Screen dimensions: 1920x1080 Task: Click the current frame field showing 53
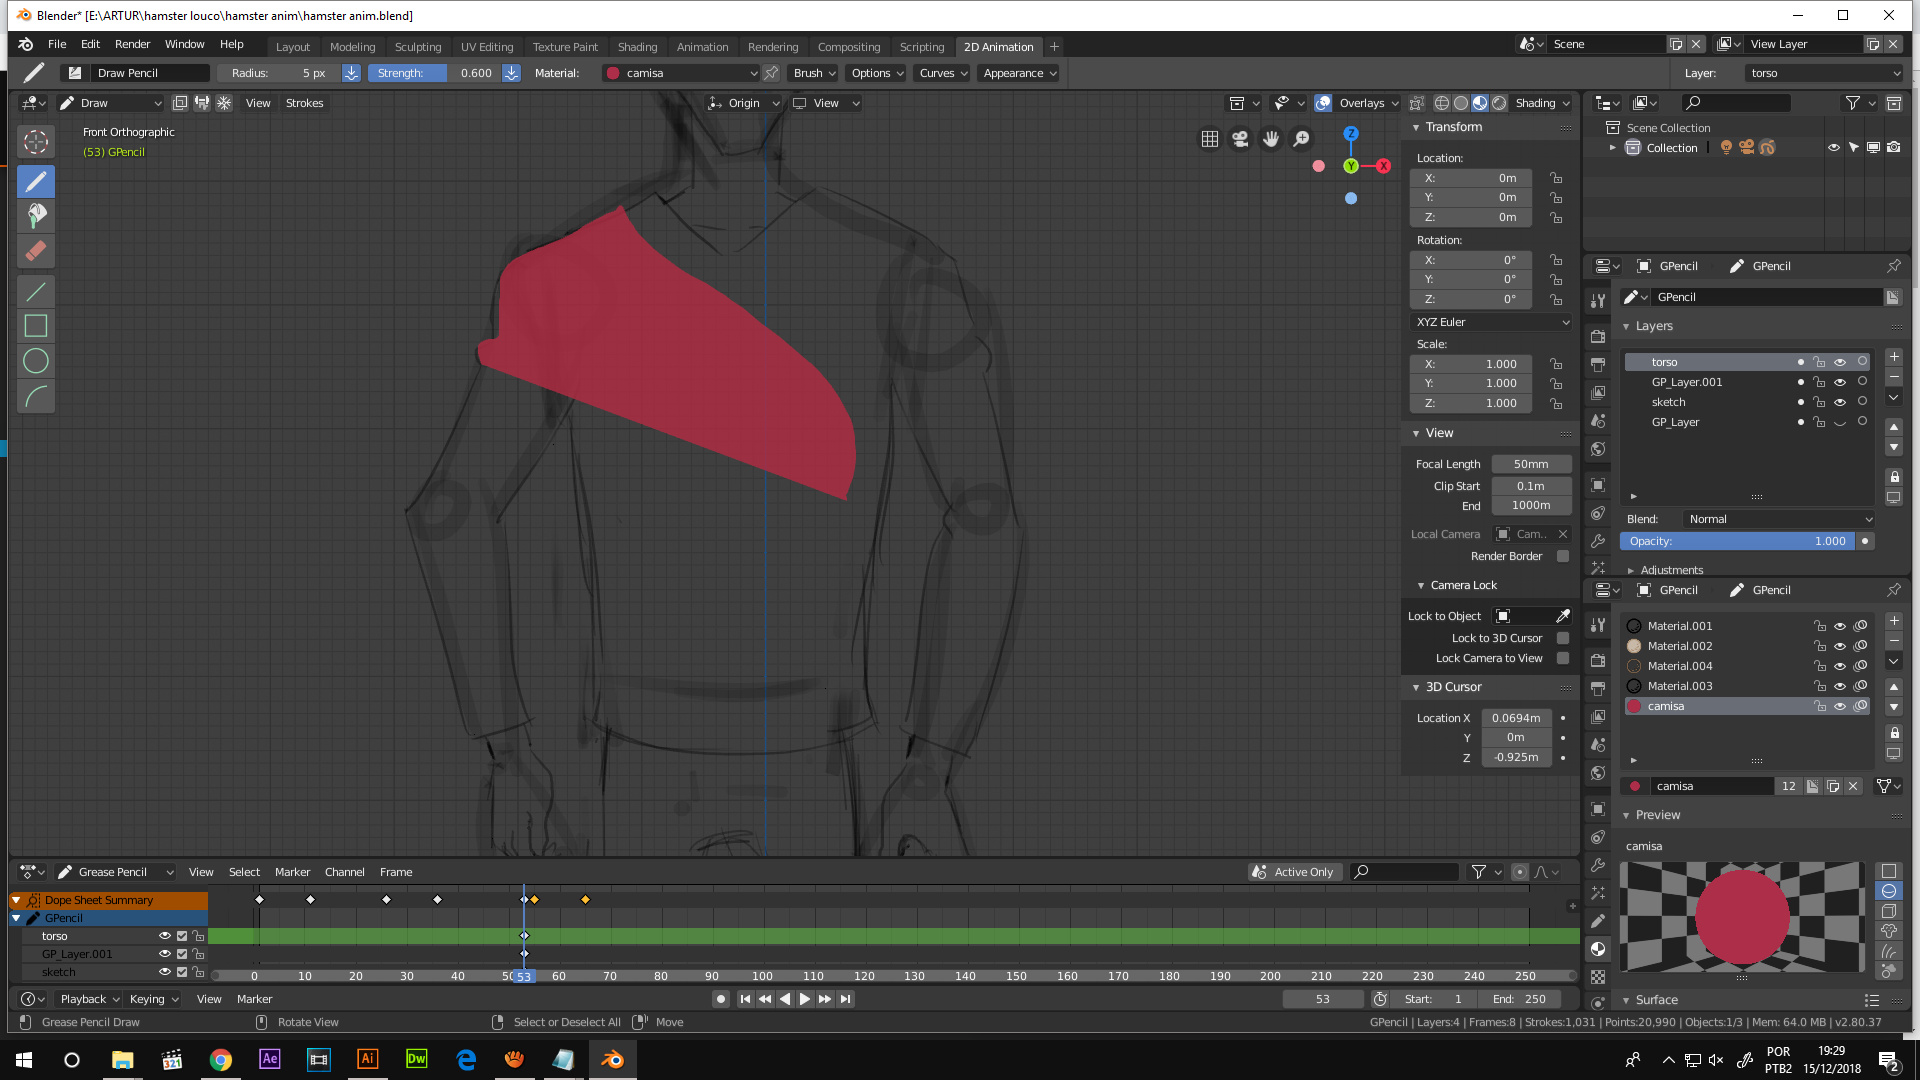(1323, 999)
